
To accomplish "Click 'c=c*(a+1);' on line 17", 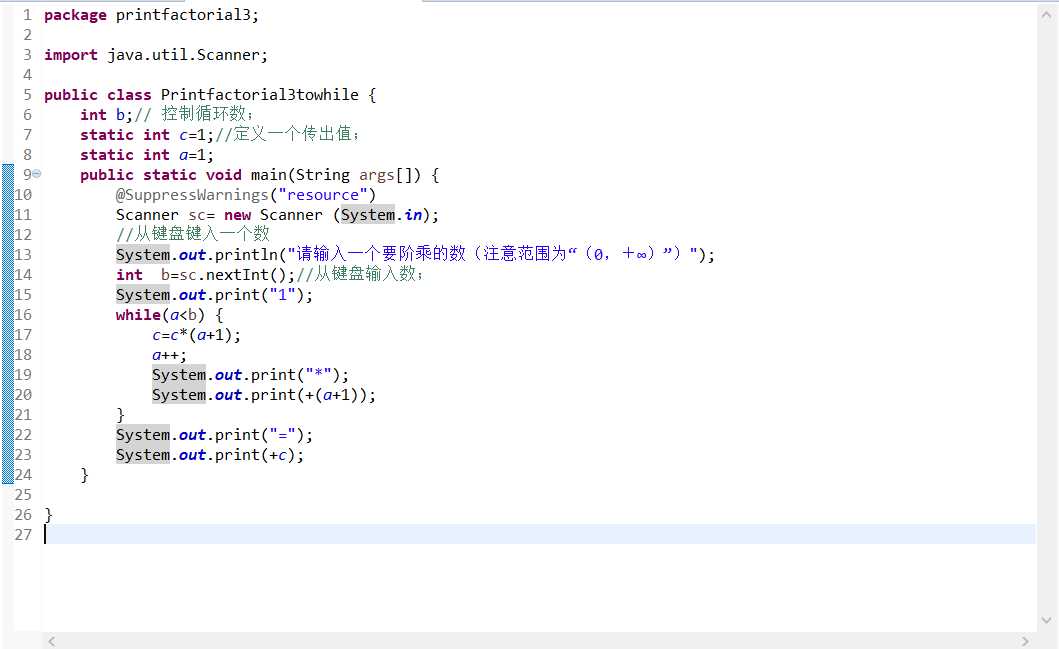I will tap(196, 335).
